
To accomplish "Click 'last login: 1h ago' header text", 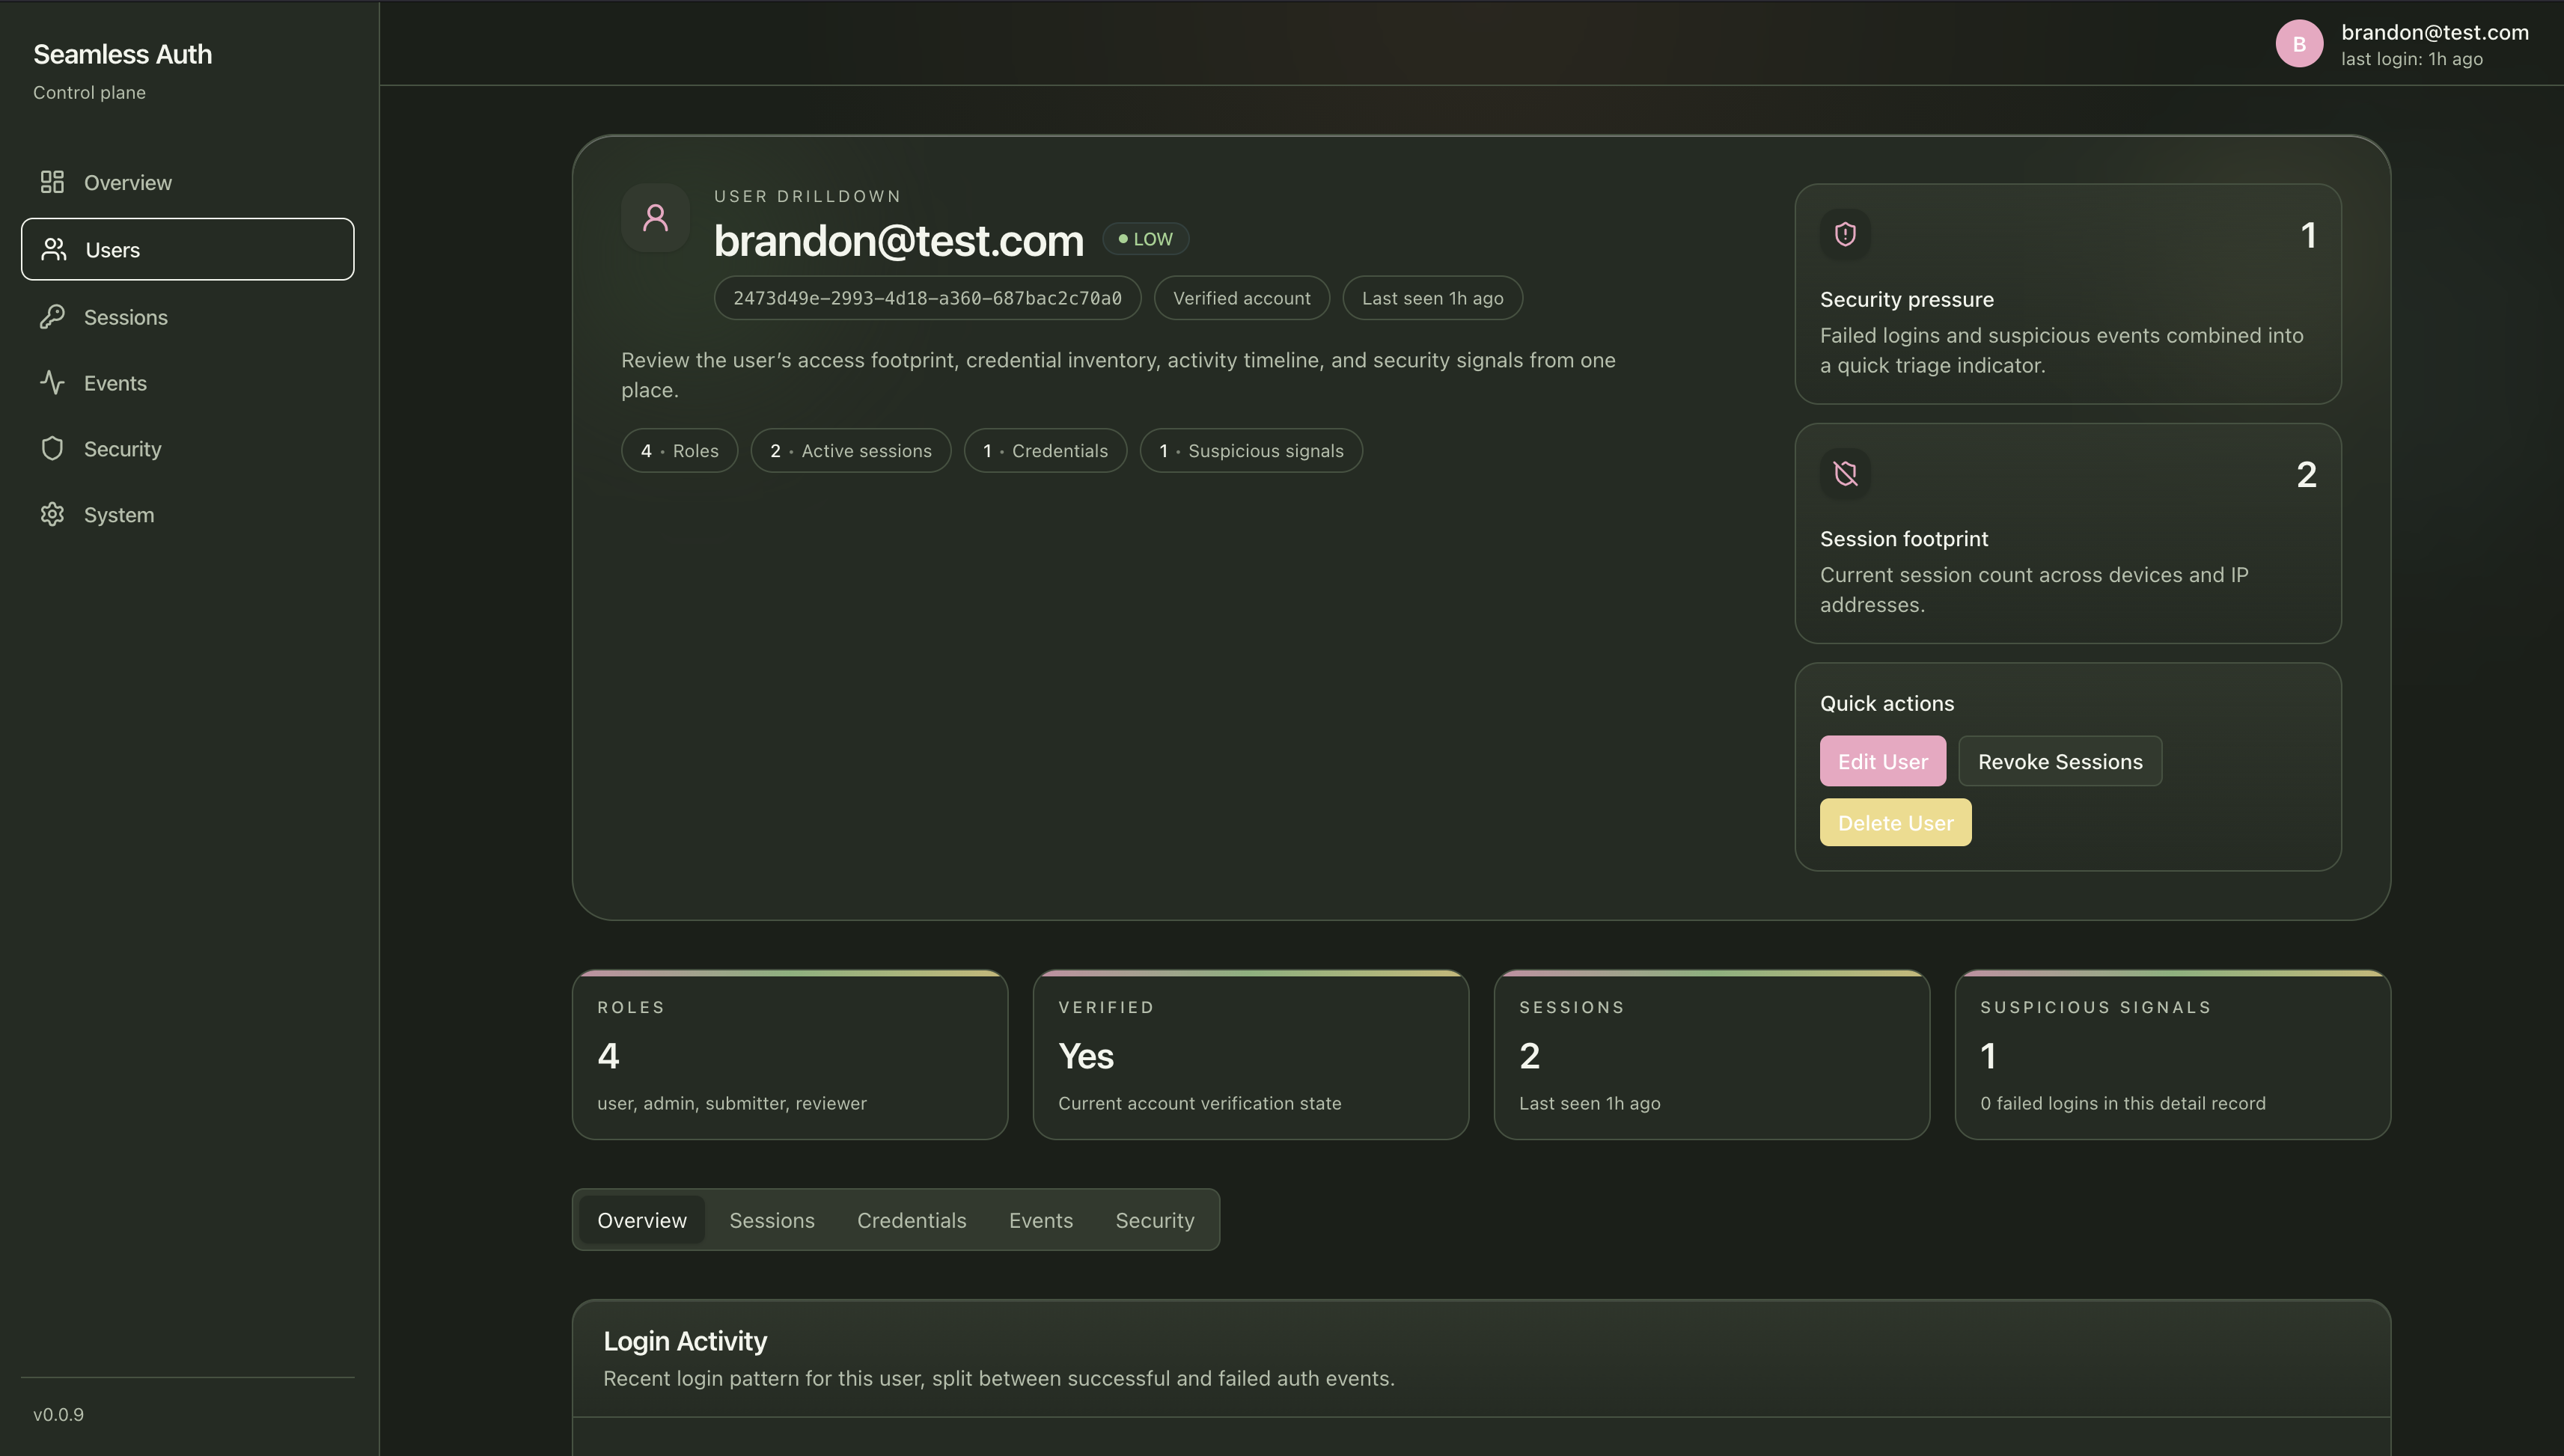I will point(2411,59).
